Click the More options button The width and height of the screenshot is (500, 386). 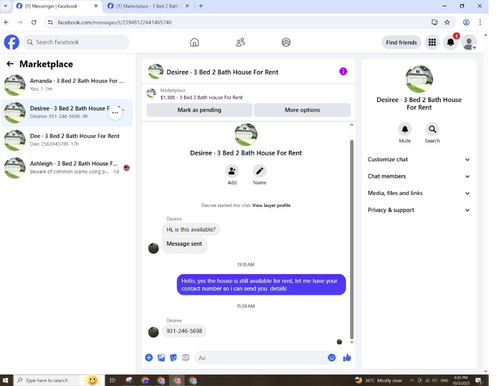302,110
